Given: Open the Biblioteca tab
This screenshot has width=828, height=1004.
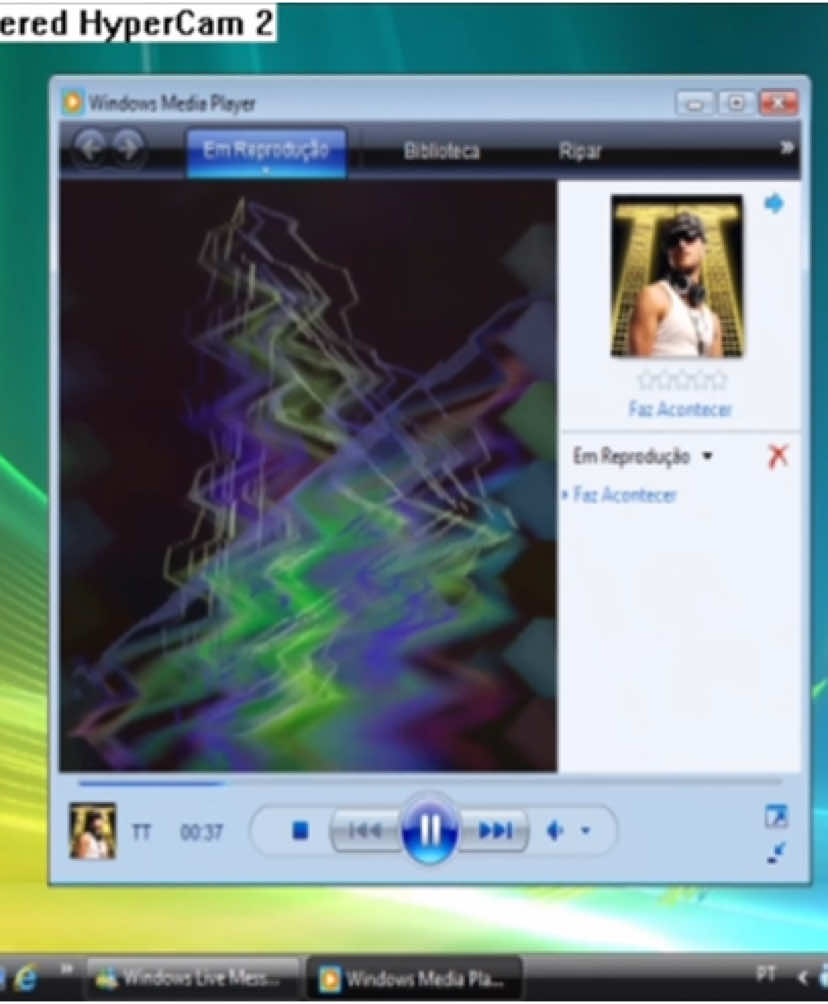Looking at the screenshot, I should [441, 151].
